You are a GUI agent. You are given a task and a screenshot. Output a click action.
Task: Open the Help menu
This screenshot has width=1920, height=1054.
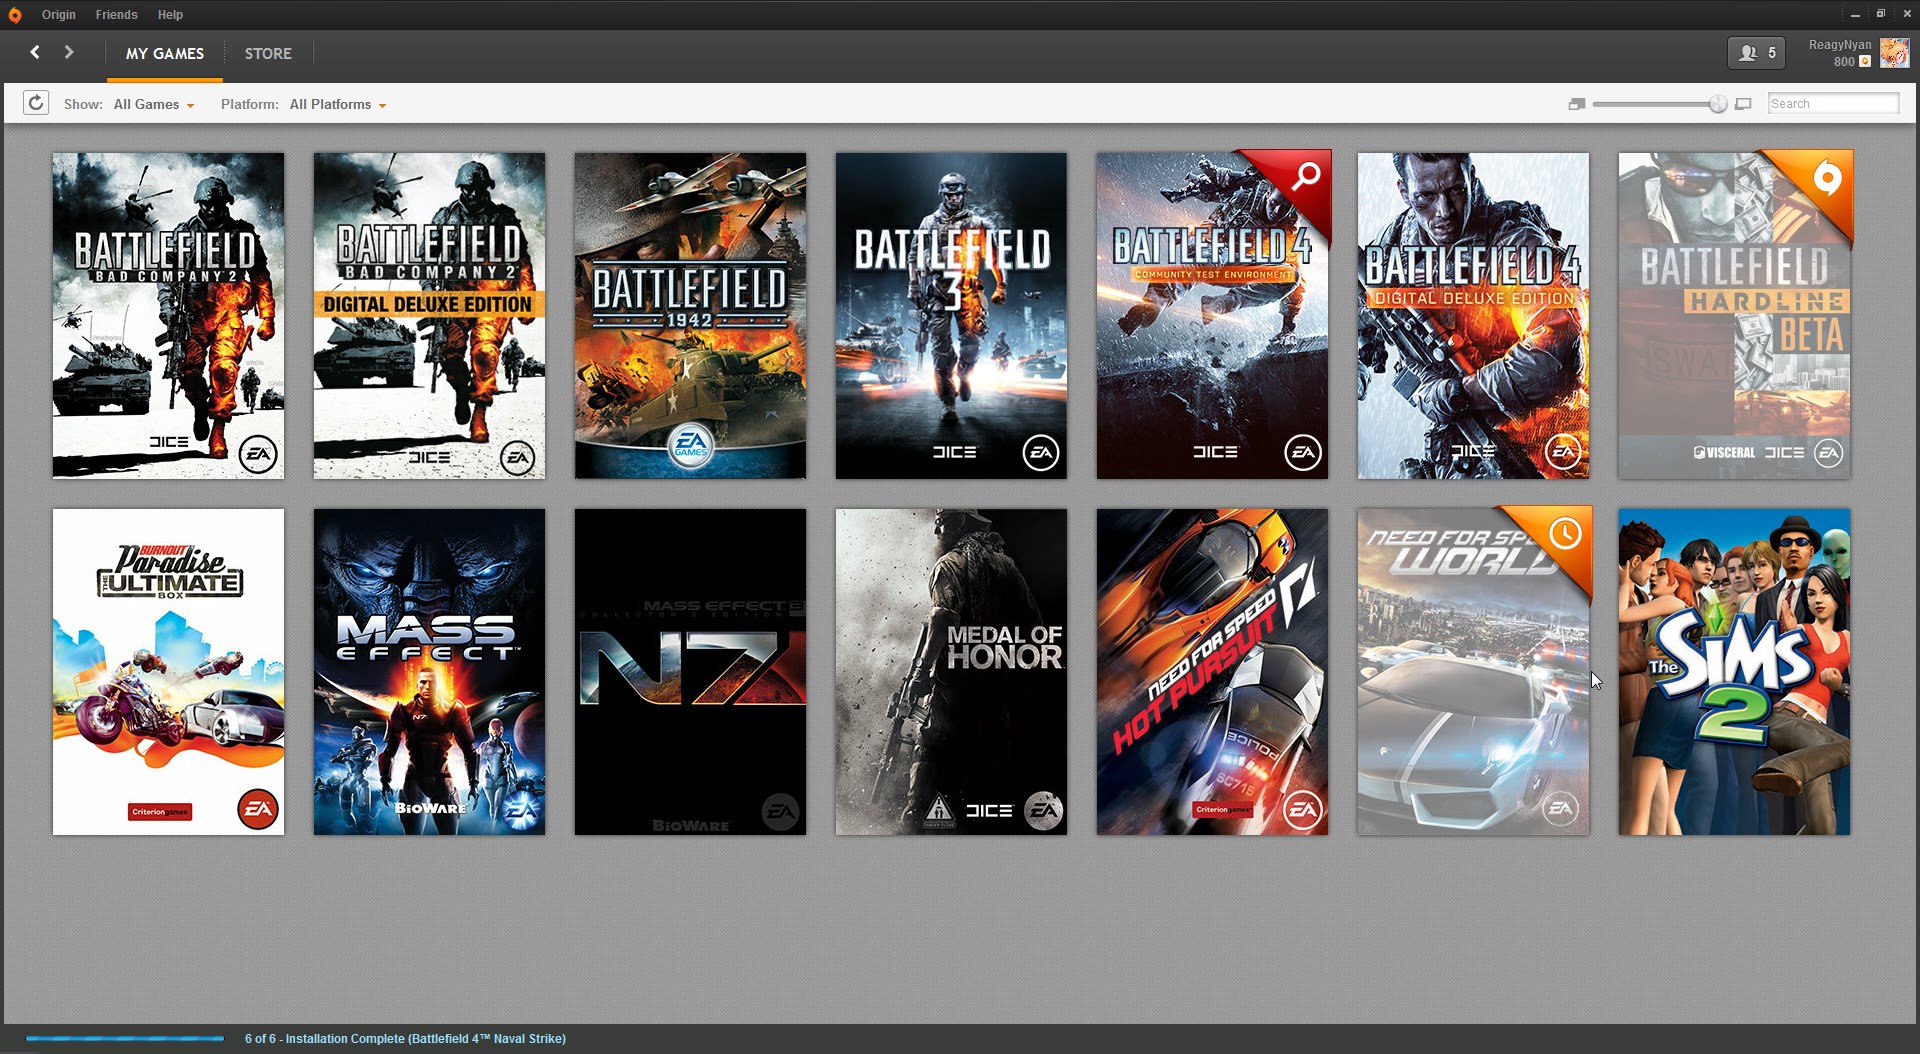[170, 15]
